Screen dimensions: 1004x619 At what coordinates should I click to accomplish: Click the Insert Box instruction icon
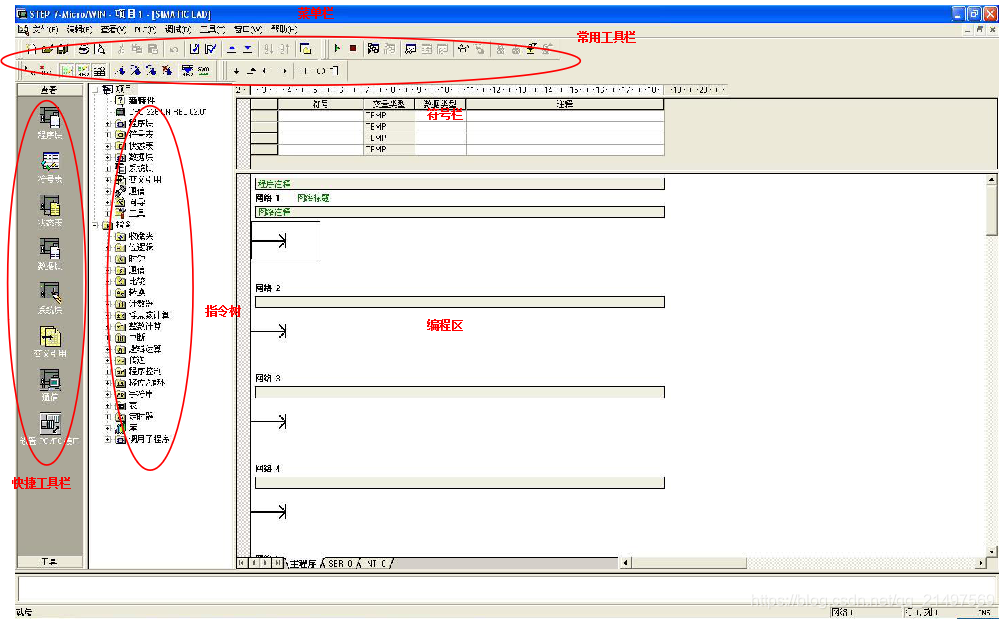point(335,71)
